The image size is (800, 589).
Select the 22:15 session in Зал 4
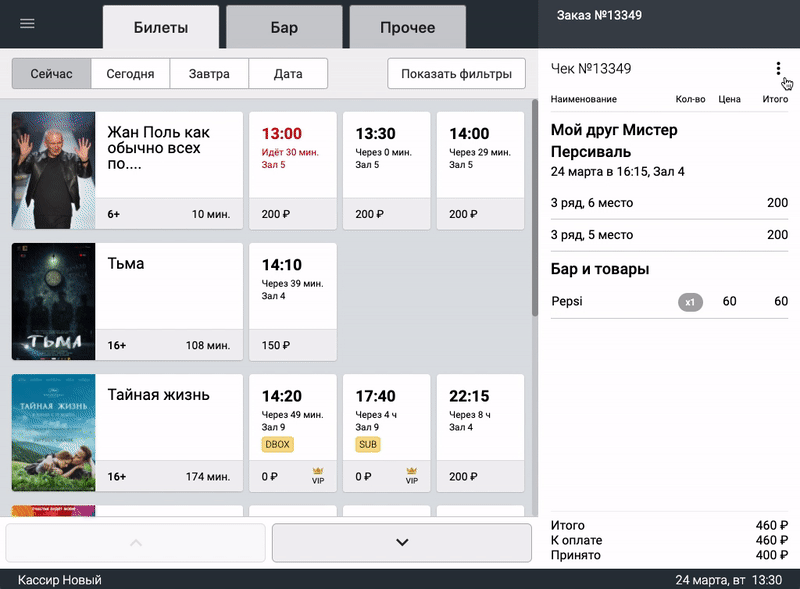tap(481, 433)
